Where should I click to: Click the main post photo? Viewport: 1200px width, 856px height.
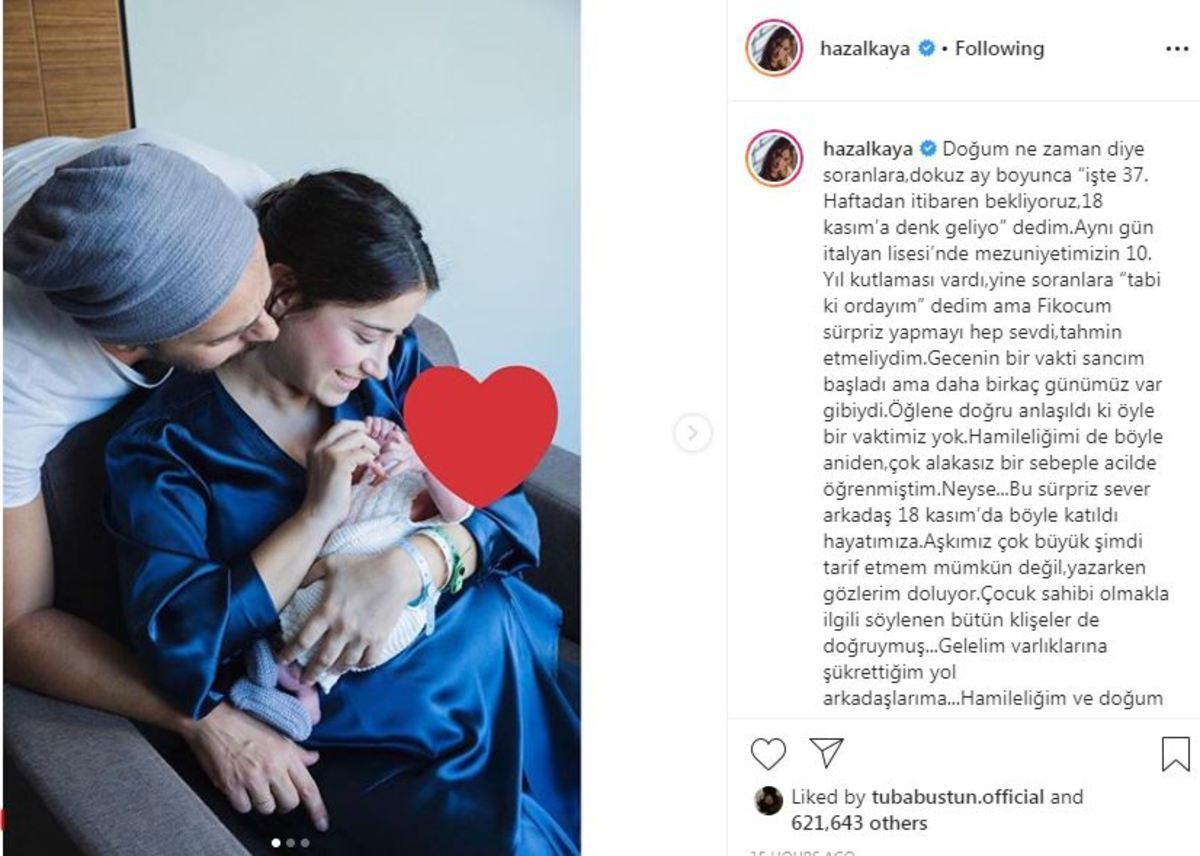coord(292,428)
